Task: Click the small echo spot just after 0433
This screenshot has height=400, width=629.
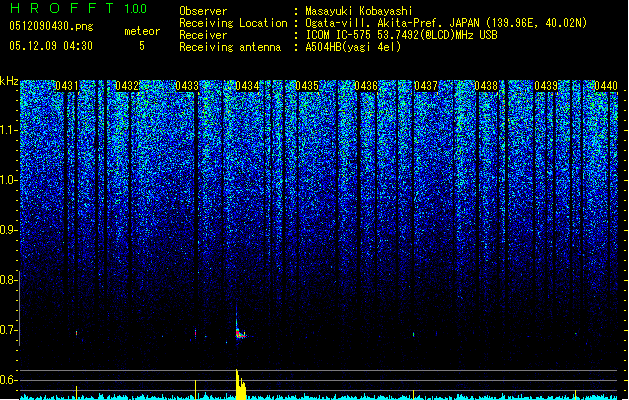Action: coord(195,333)
